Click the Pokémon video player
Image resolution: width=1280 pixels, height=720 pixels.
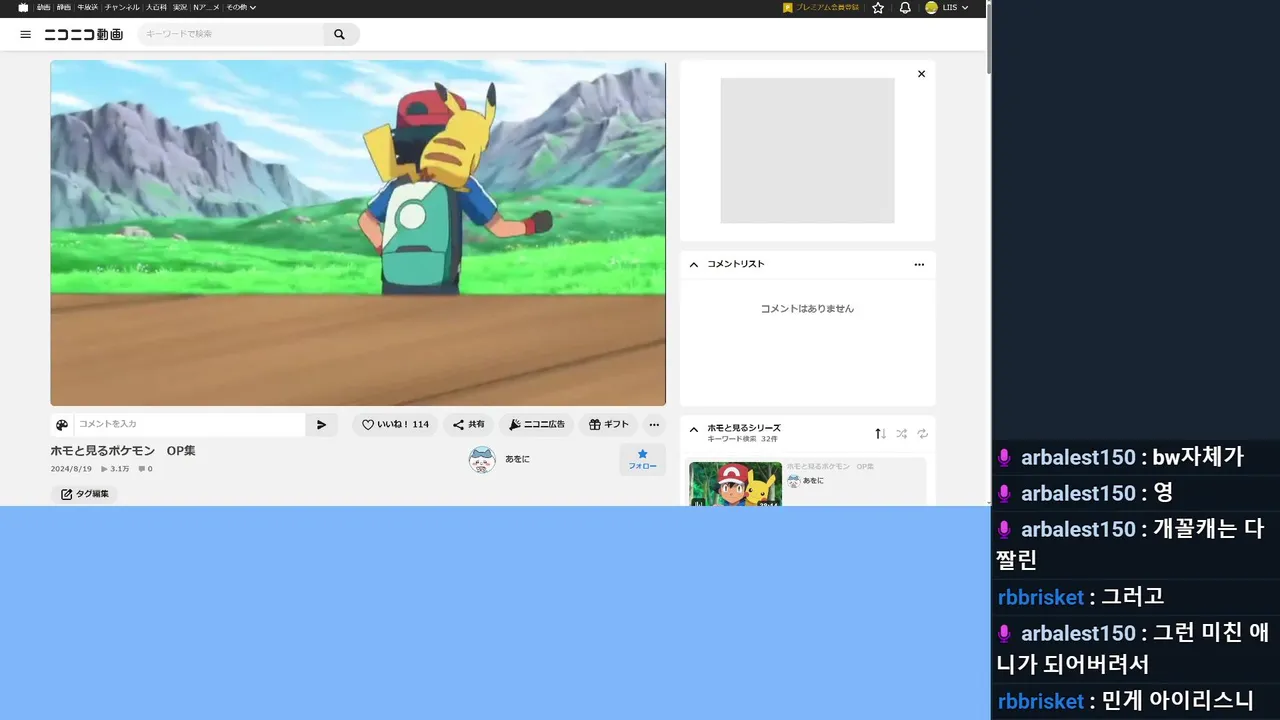click(x=358, y=233)
